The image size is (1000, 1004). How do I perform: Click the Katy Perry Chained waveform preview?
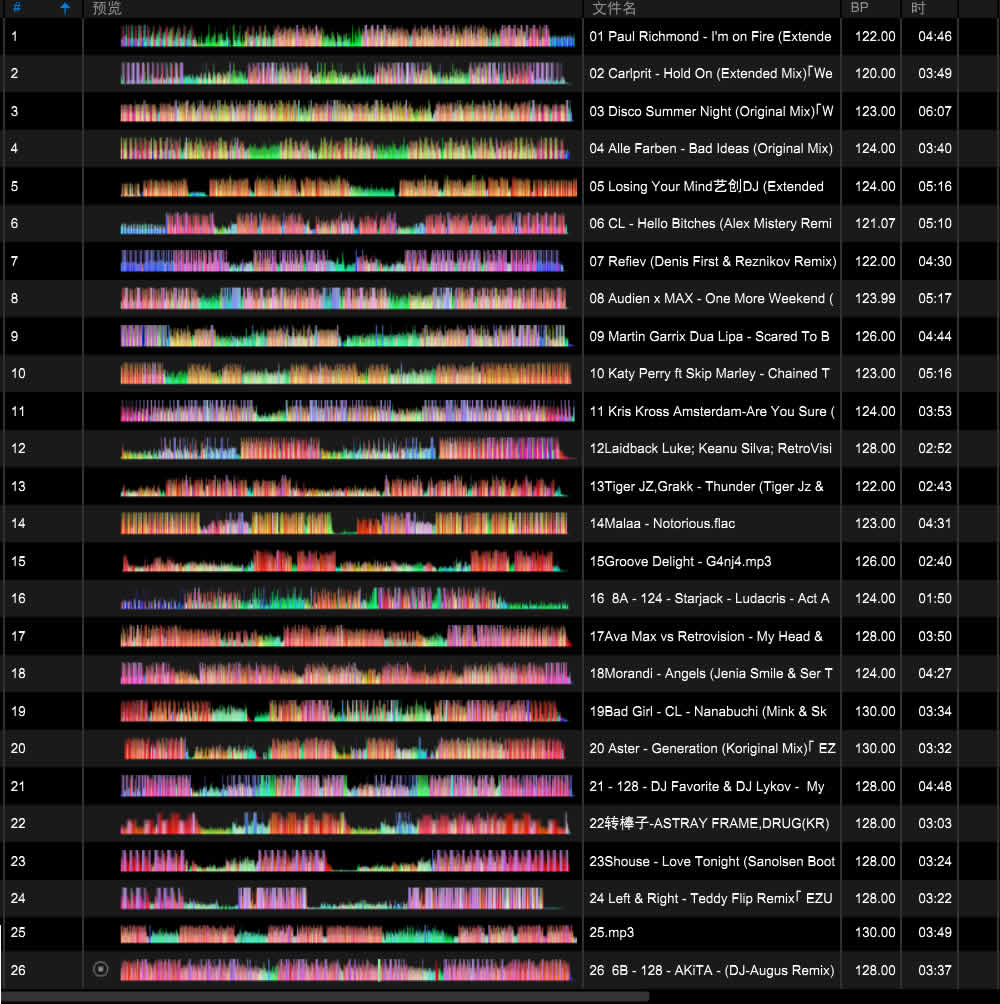coord(346,373)
